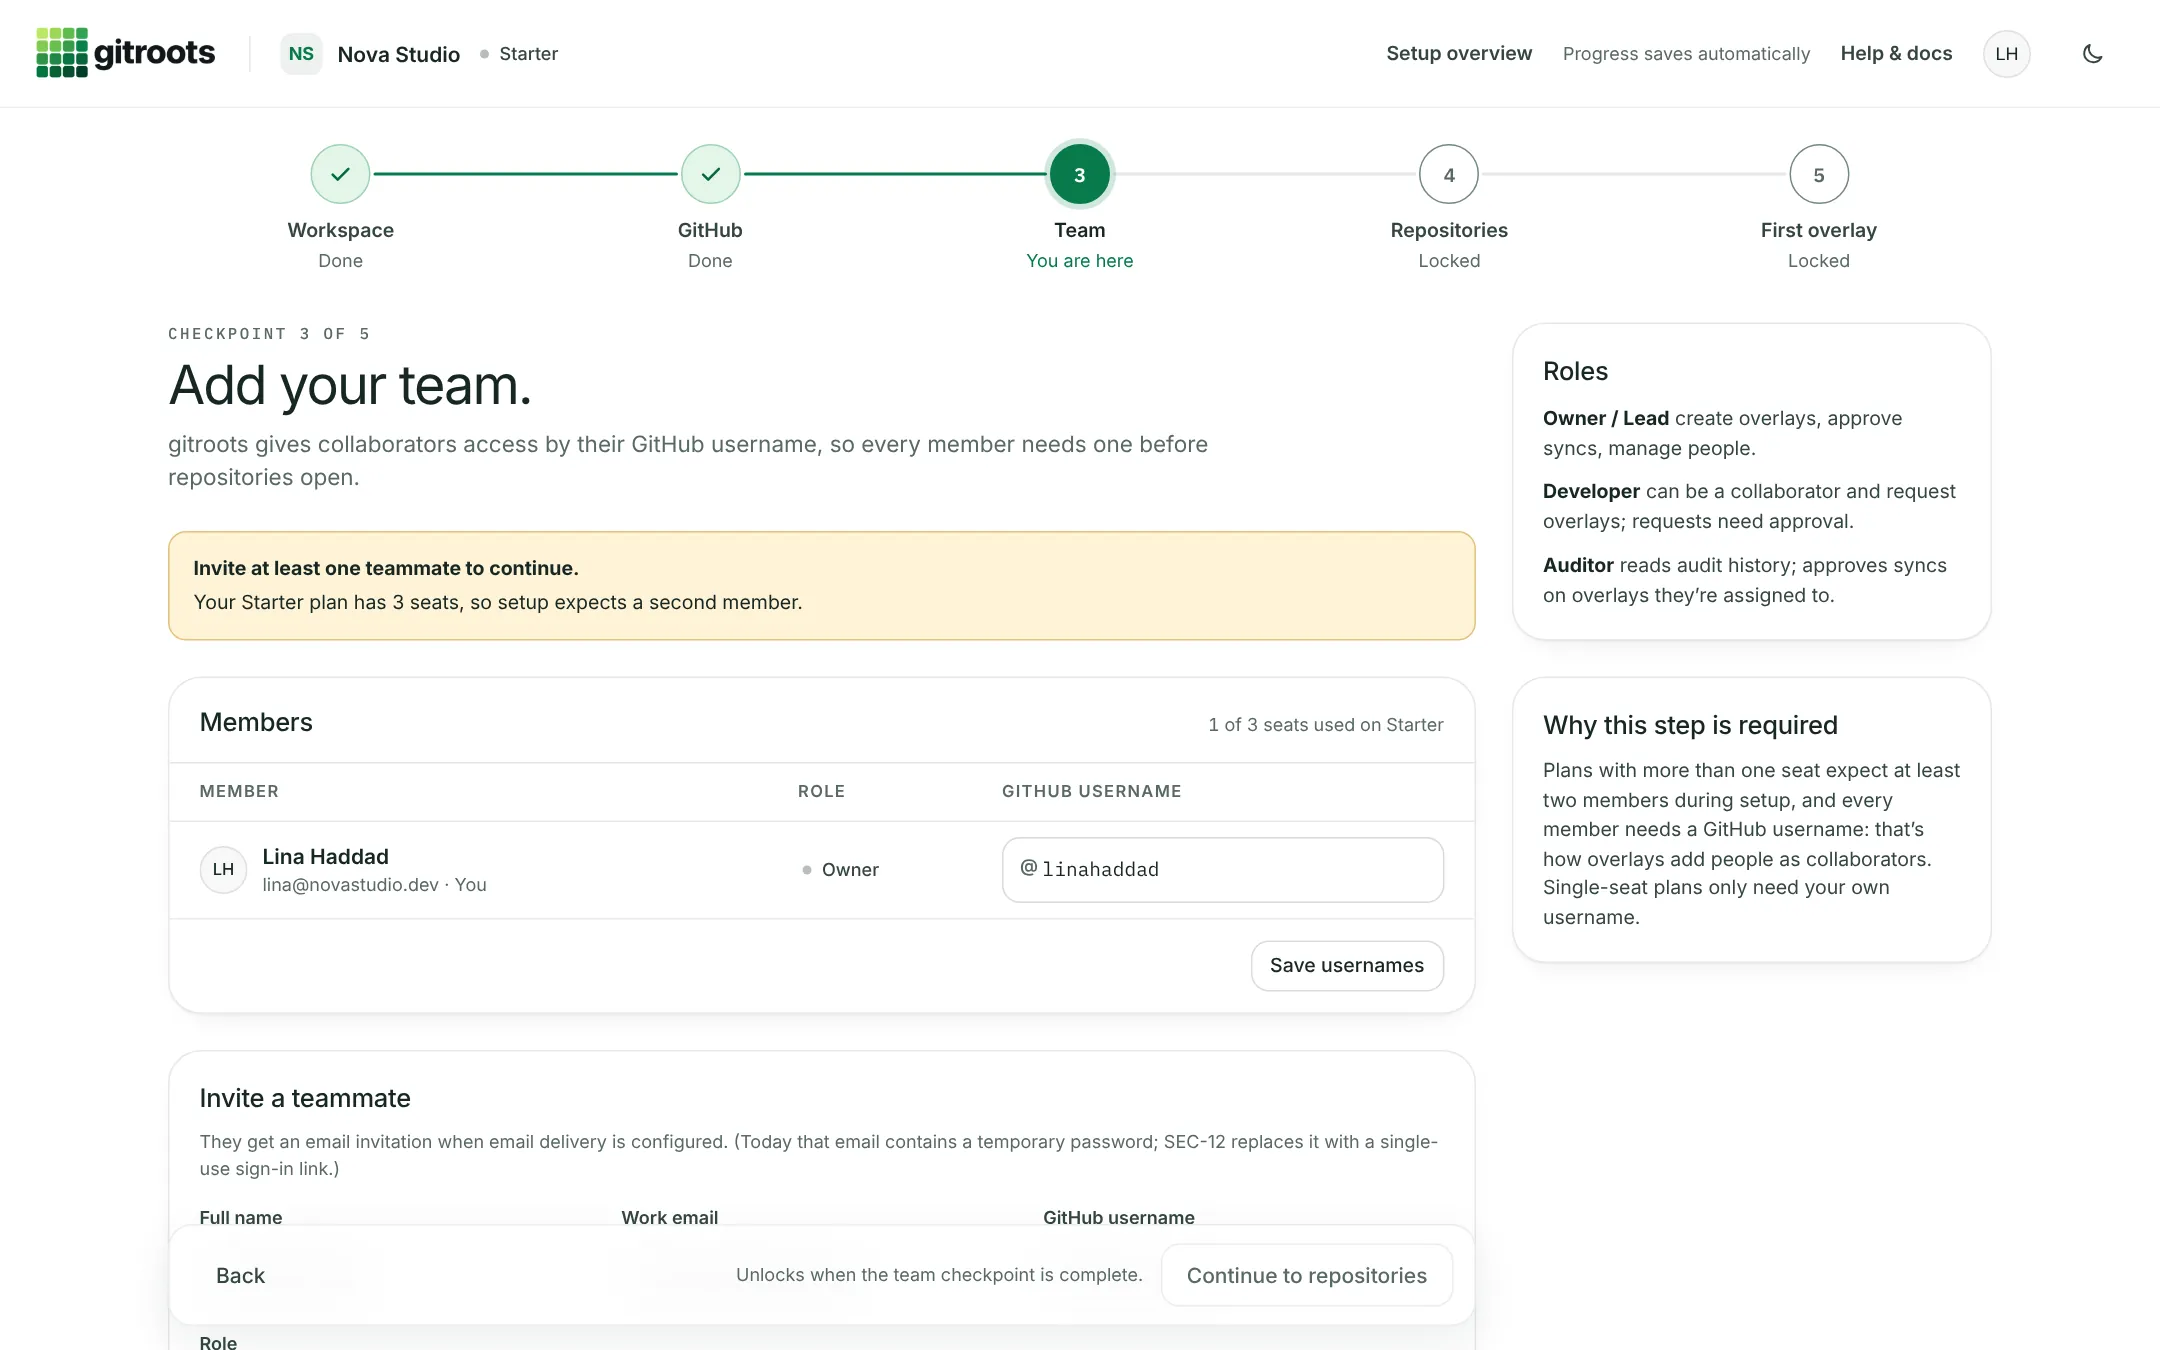Open Setup overview
2160x1350 pixels.
point(1458,54)
